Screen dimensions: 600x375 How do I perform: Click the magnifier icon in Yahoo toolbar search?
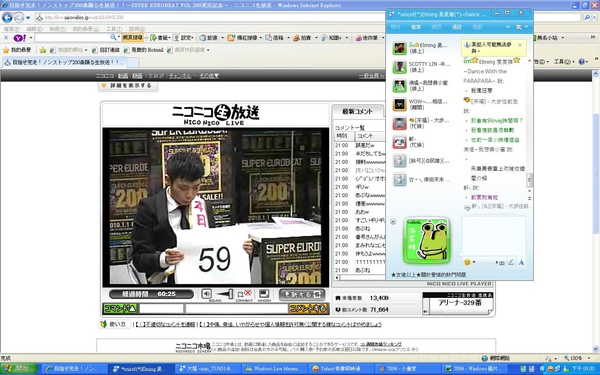tap(113, 38)
